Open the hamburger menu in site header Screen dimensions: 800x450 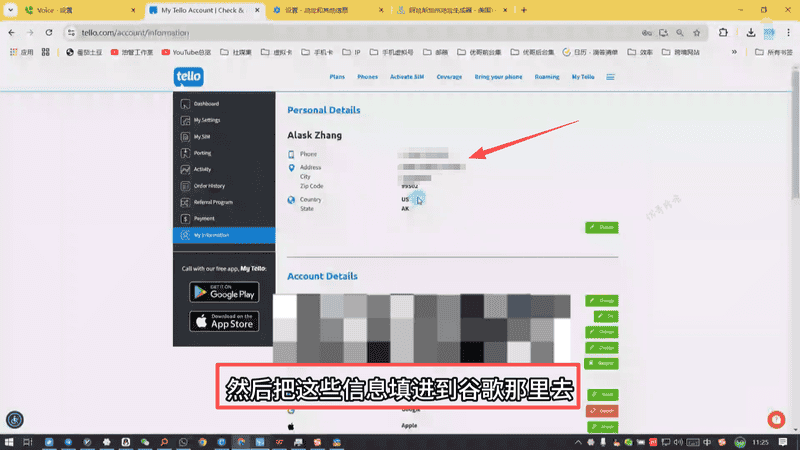[x=610, y=77]
